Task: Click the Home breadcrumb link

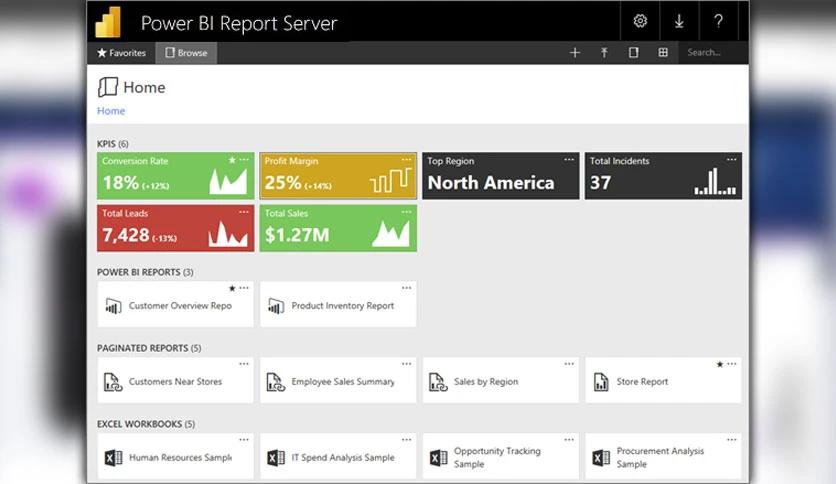Action: point(111,111)
